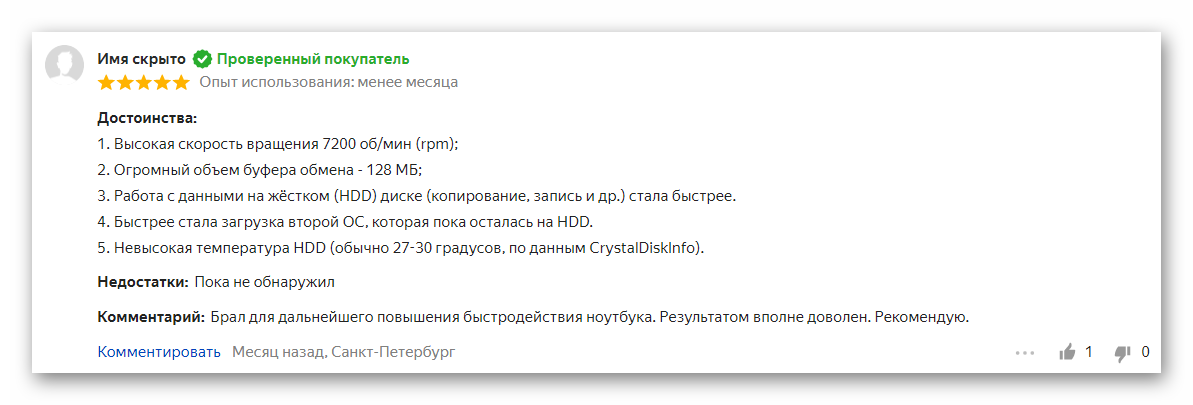Click the second rating star
1193x405 pixels.
point(125,82)
